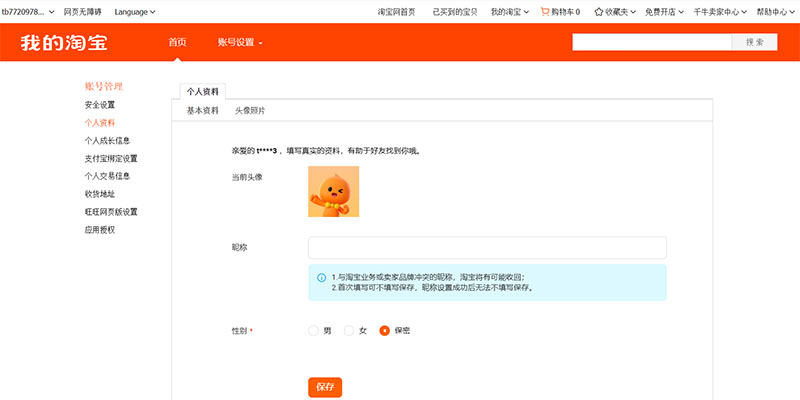Click the current avatar image
This screenshot has width=800, height=400.
(334, 191)
